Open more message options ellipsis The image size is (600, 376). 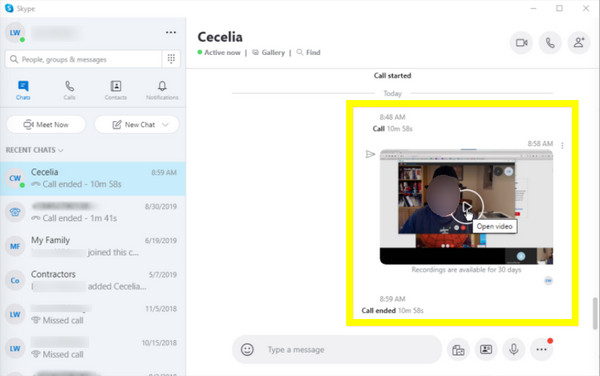[x=541, y=350]
